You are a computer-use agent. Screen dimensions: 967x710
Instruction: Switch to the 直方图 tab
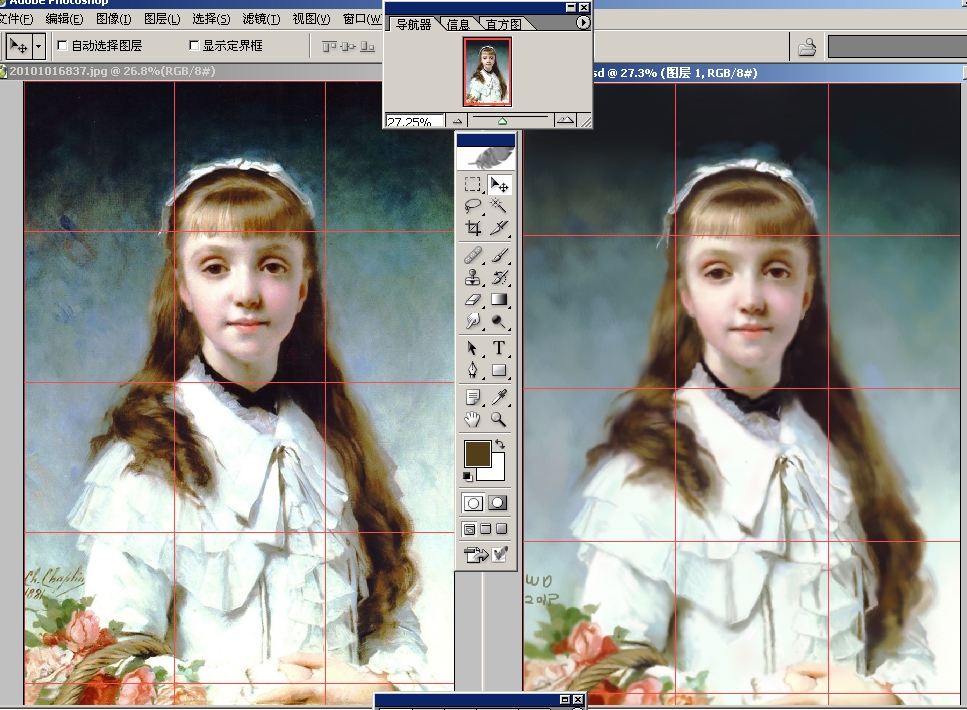503,24
